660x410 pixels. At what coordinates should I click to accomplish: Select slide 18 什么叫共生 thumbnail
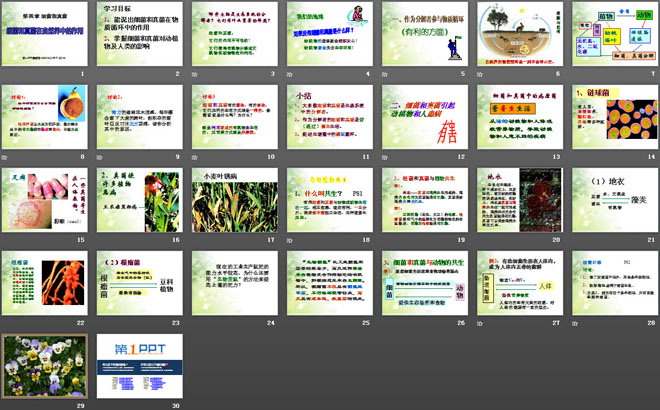tap(330, 200)
